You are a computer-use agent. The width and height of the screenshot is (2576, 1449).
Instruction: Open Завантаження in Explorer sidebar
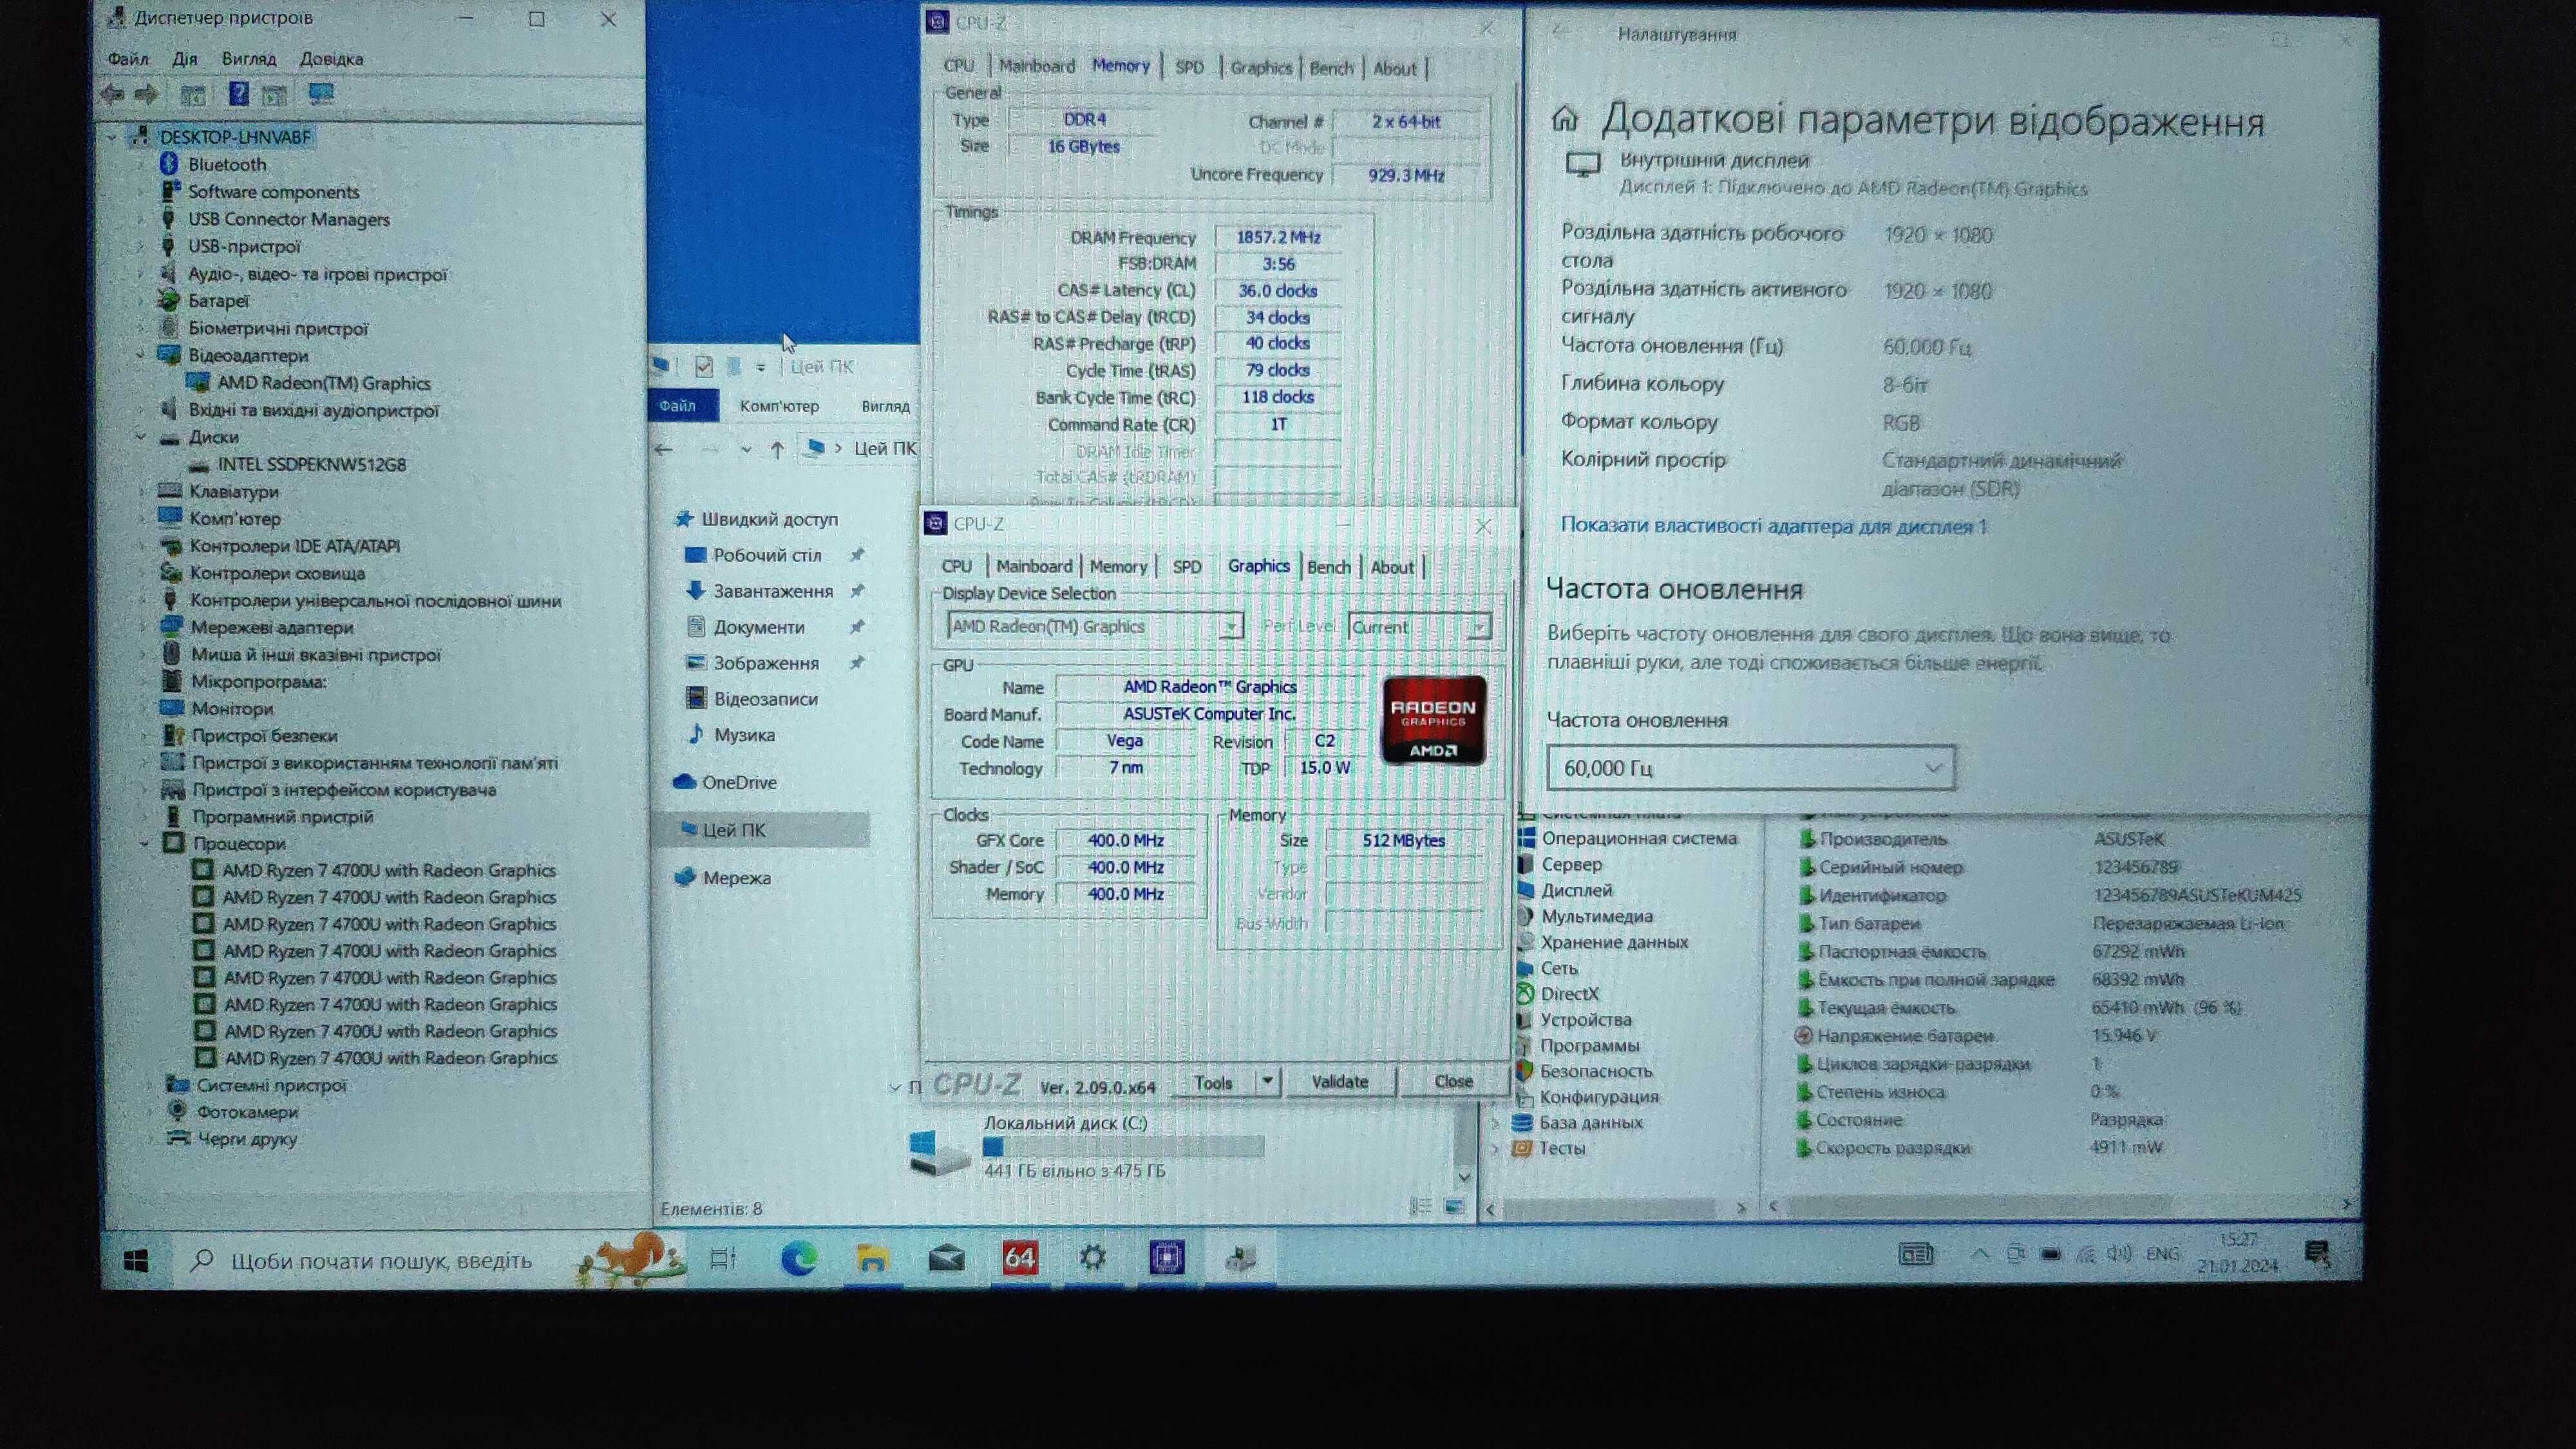773,591
